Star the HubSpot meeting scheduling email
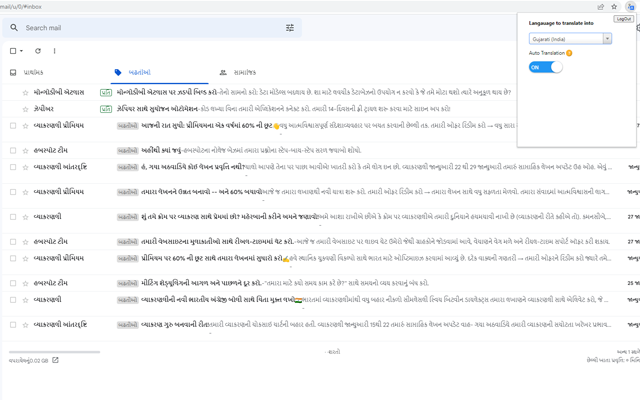 [x=25, y=283]
